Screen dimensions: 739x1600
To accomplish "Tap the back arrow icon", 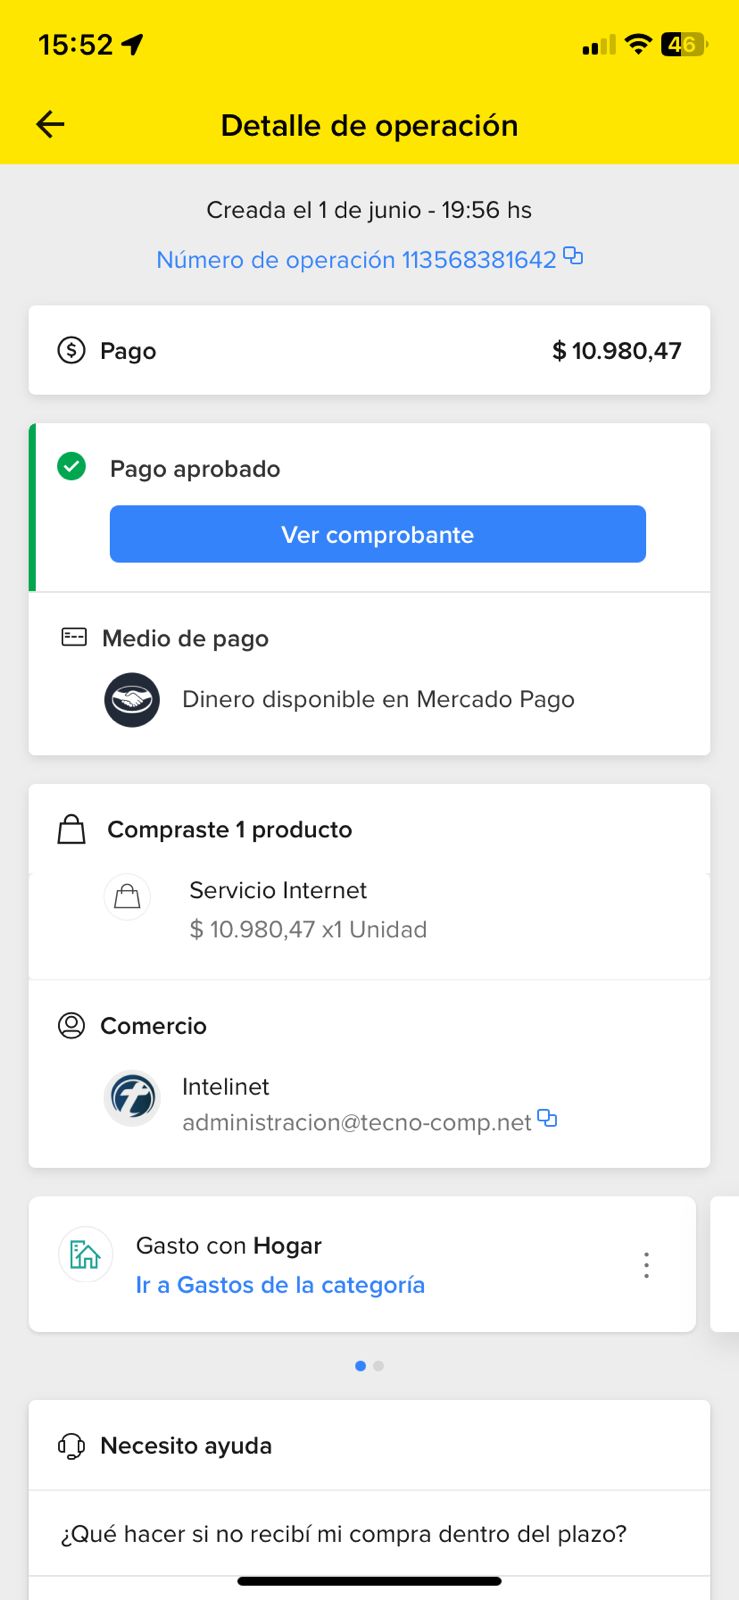I will click(50, 124).
